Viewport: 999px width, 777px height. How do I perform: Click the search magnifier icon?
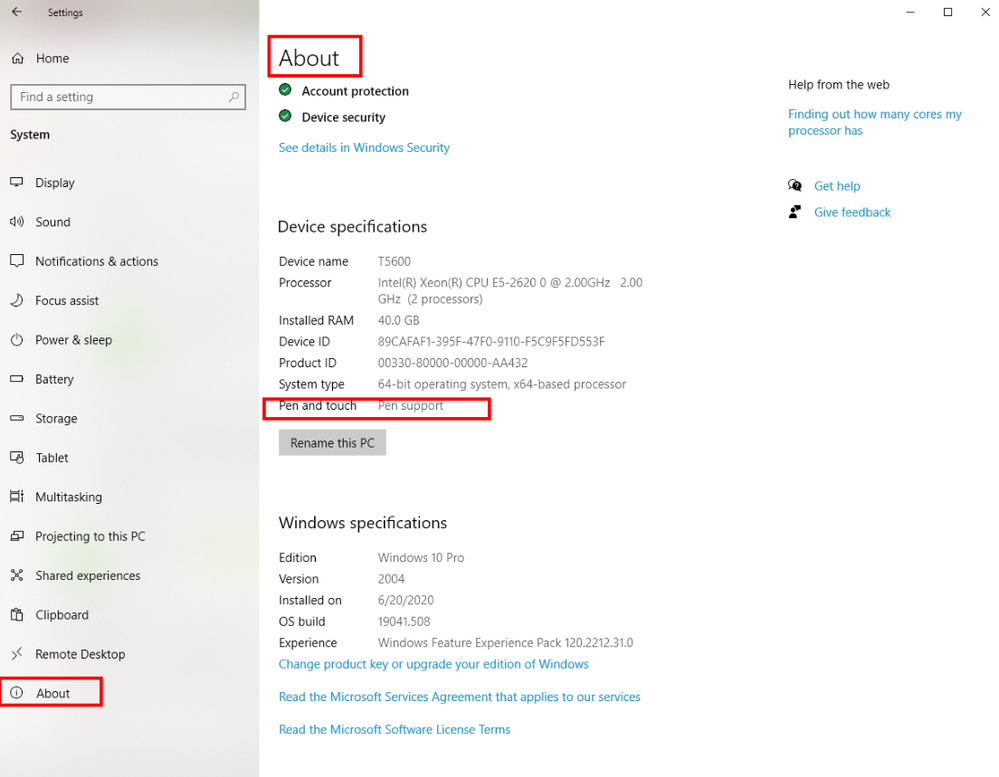[x=234, y=97]
